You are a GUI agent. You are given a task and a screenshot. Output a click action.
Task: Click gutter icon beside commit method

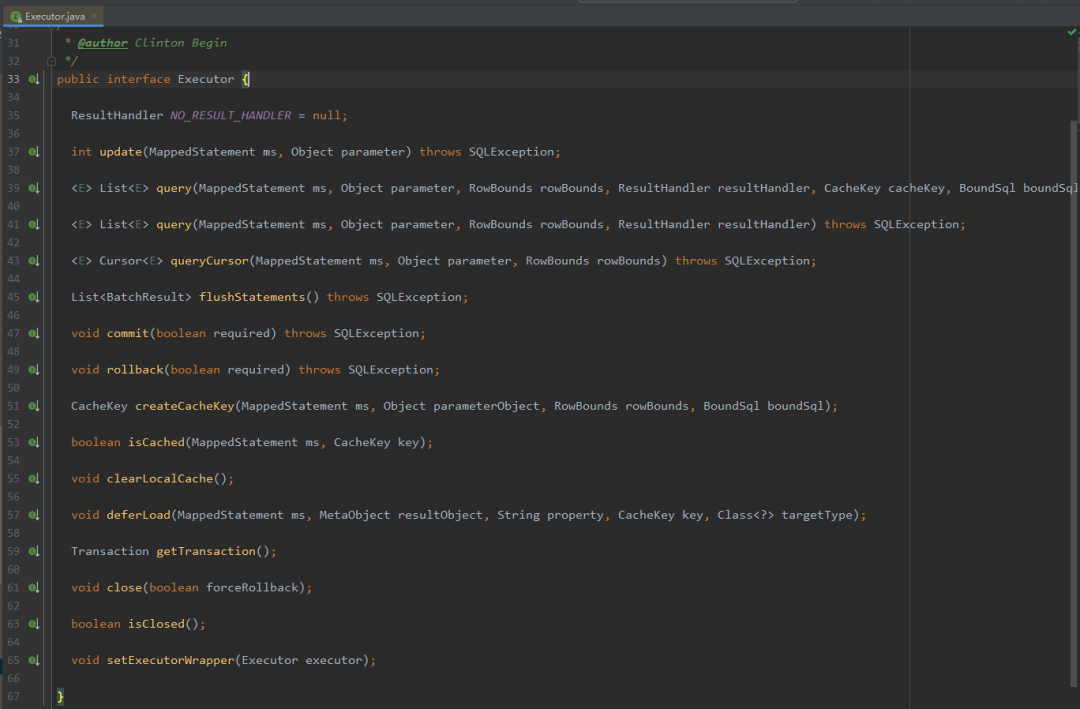pos(34,333)
